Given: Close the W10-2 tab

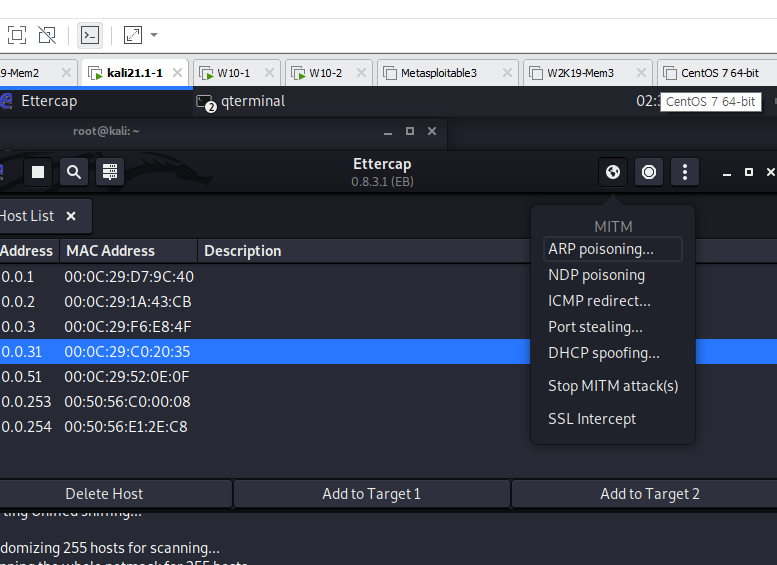Looking at the screenshot, I should click(362, 73).
